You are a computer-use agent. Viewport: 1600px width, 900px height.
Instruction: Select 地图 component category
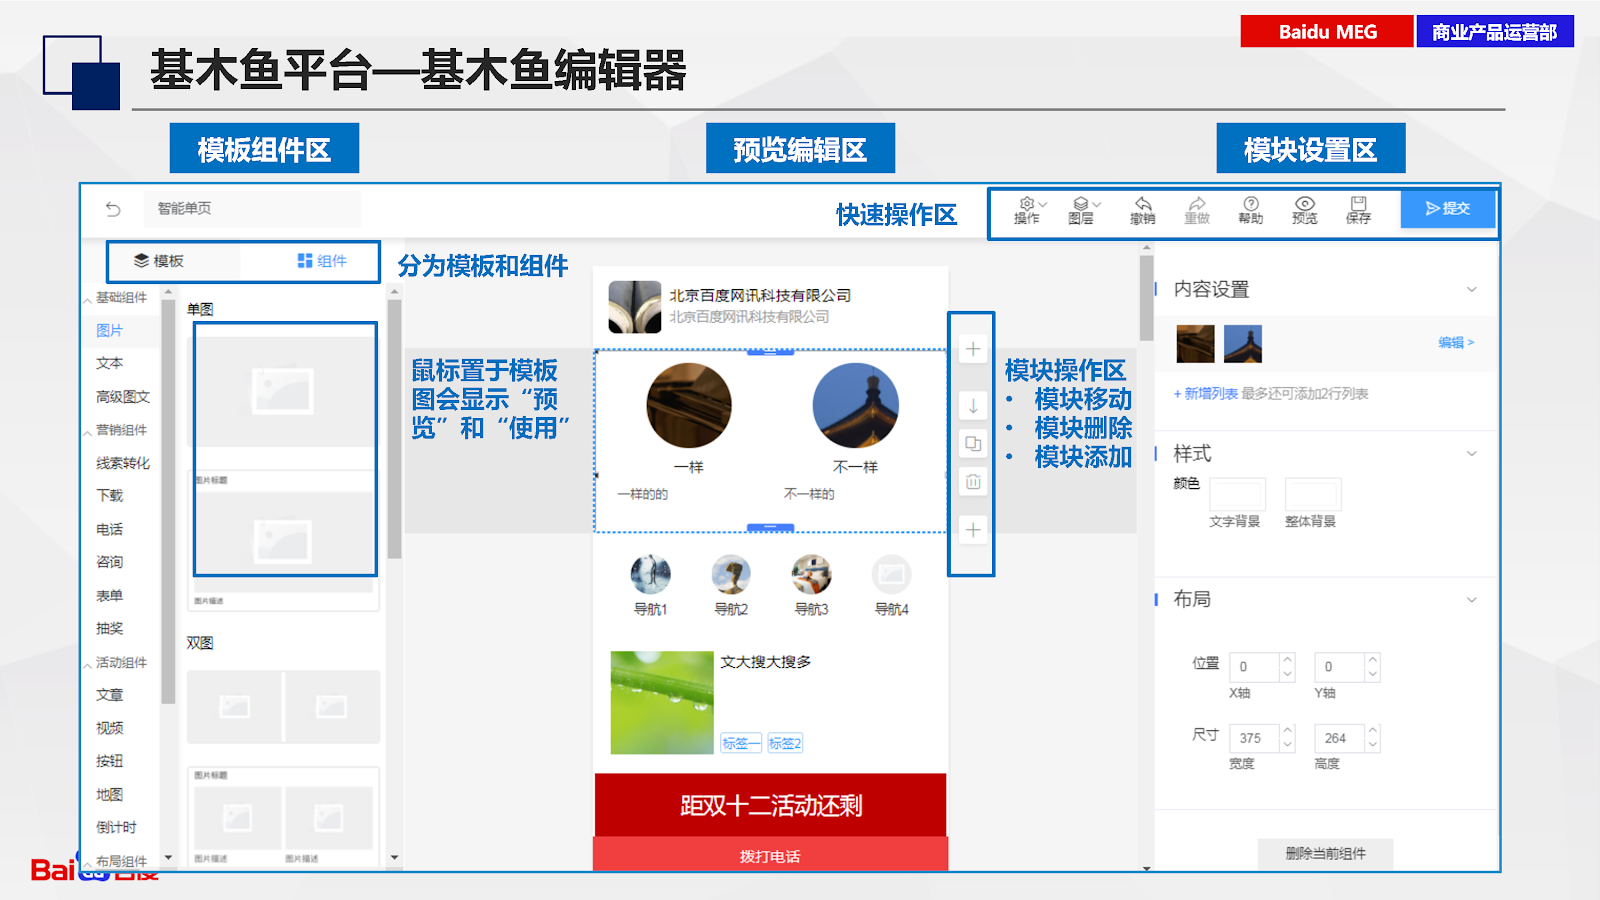click(110, 794)
